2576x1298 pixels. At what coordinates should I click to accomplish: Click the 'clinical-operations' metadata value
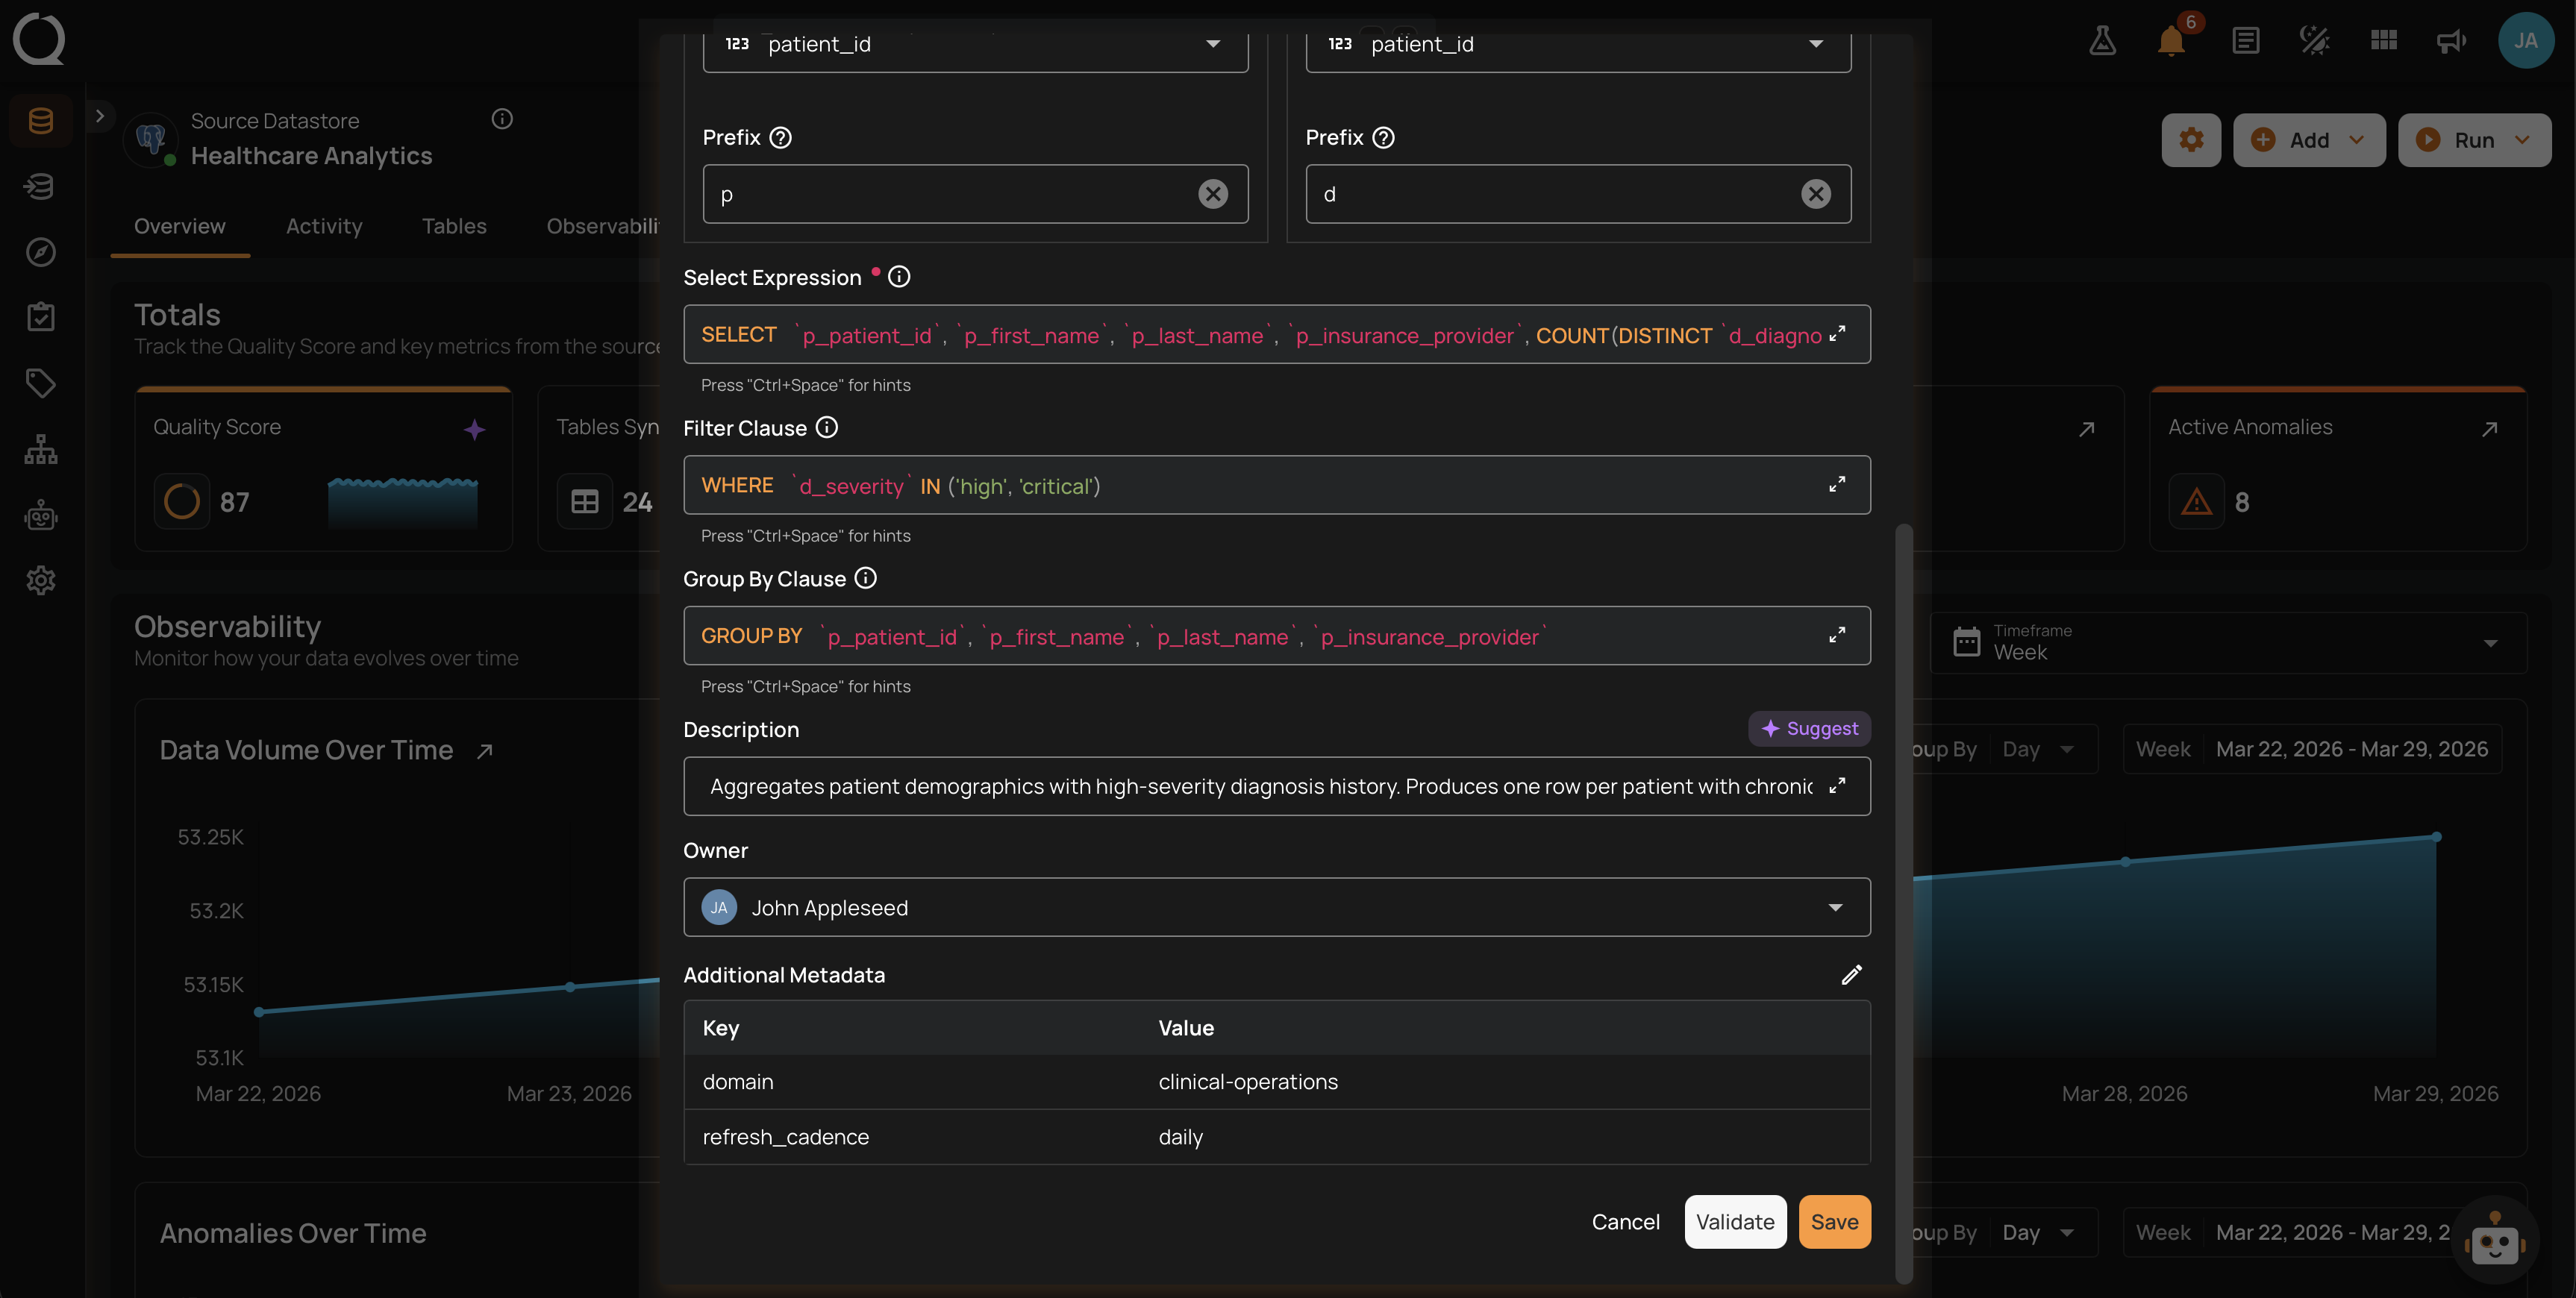(x=1247, y=1082)
